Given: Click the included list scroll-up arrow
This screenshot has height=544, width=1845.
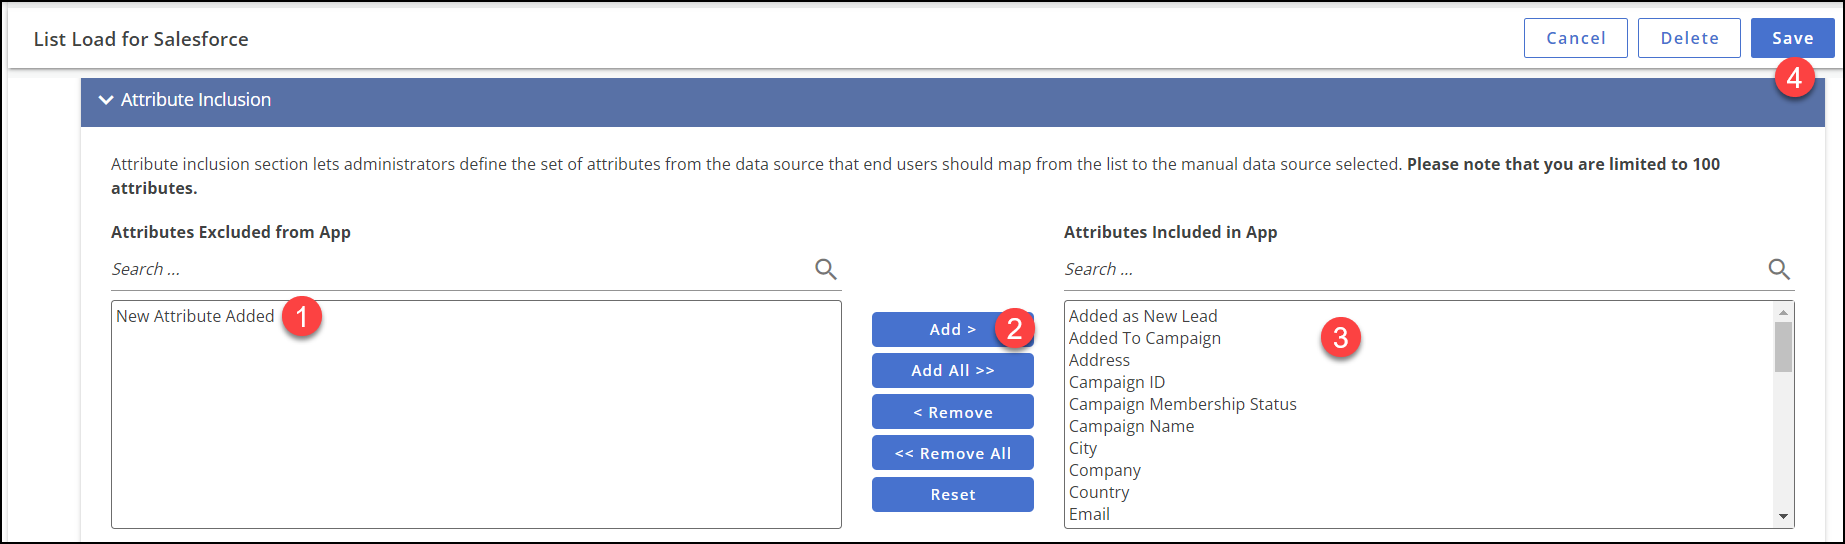Looking at the screenshot, I should coord(1783,312).
